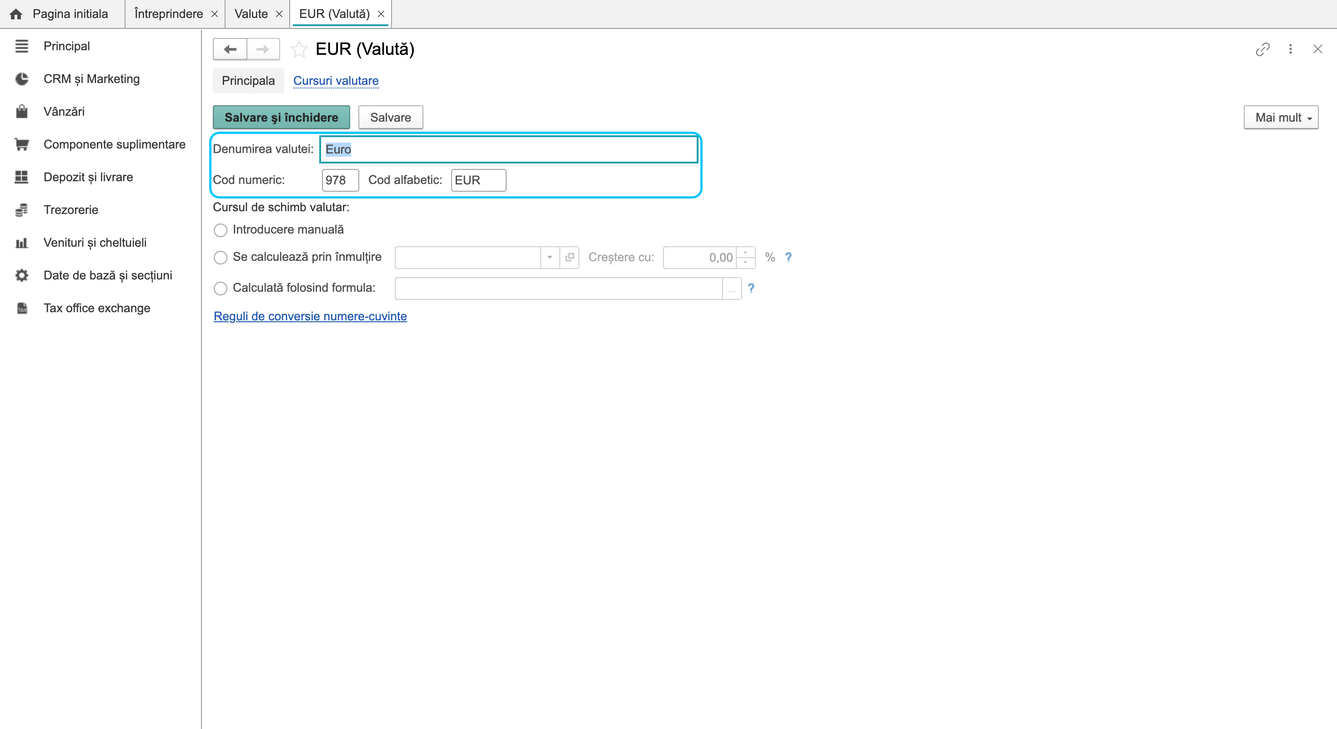This screenshot has width=1337, height=729.
Task: Open CRM și Marketing pie chart icon
Action: (21, 79)
